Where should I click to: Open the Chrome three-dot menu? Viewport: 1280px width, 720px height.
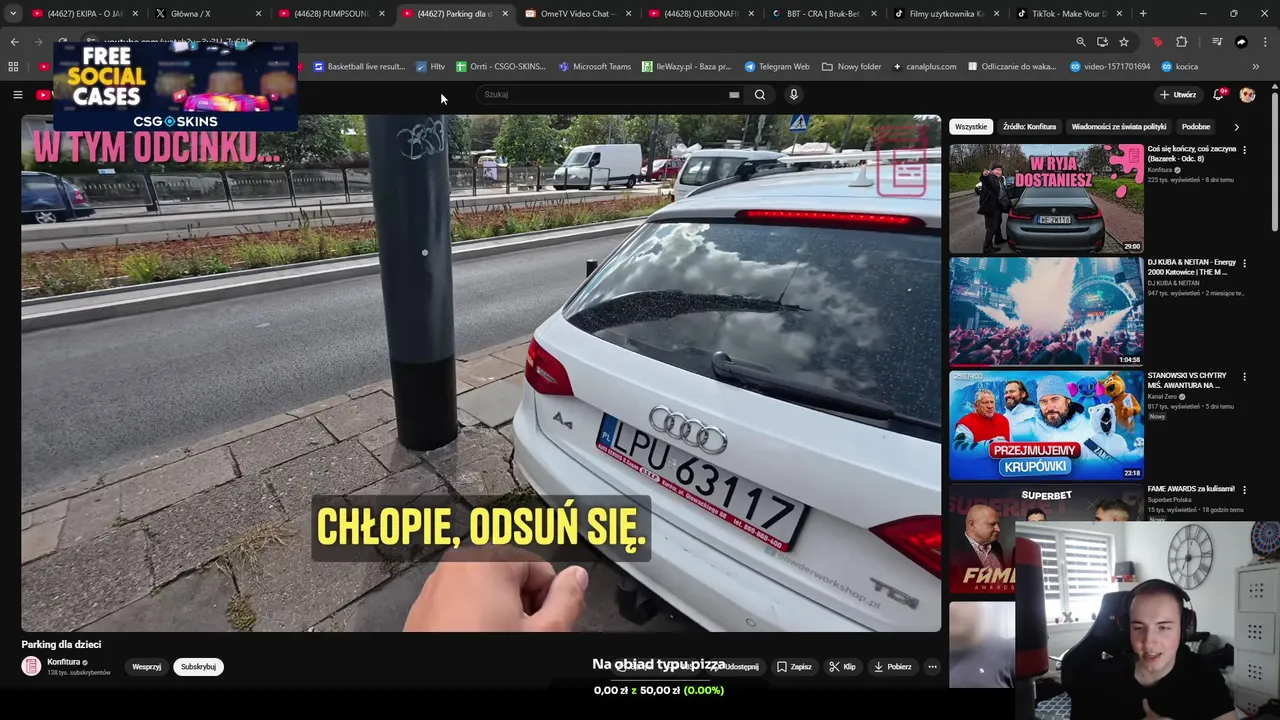pos(1266,42)
